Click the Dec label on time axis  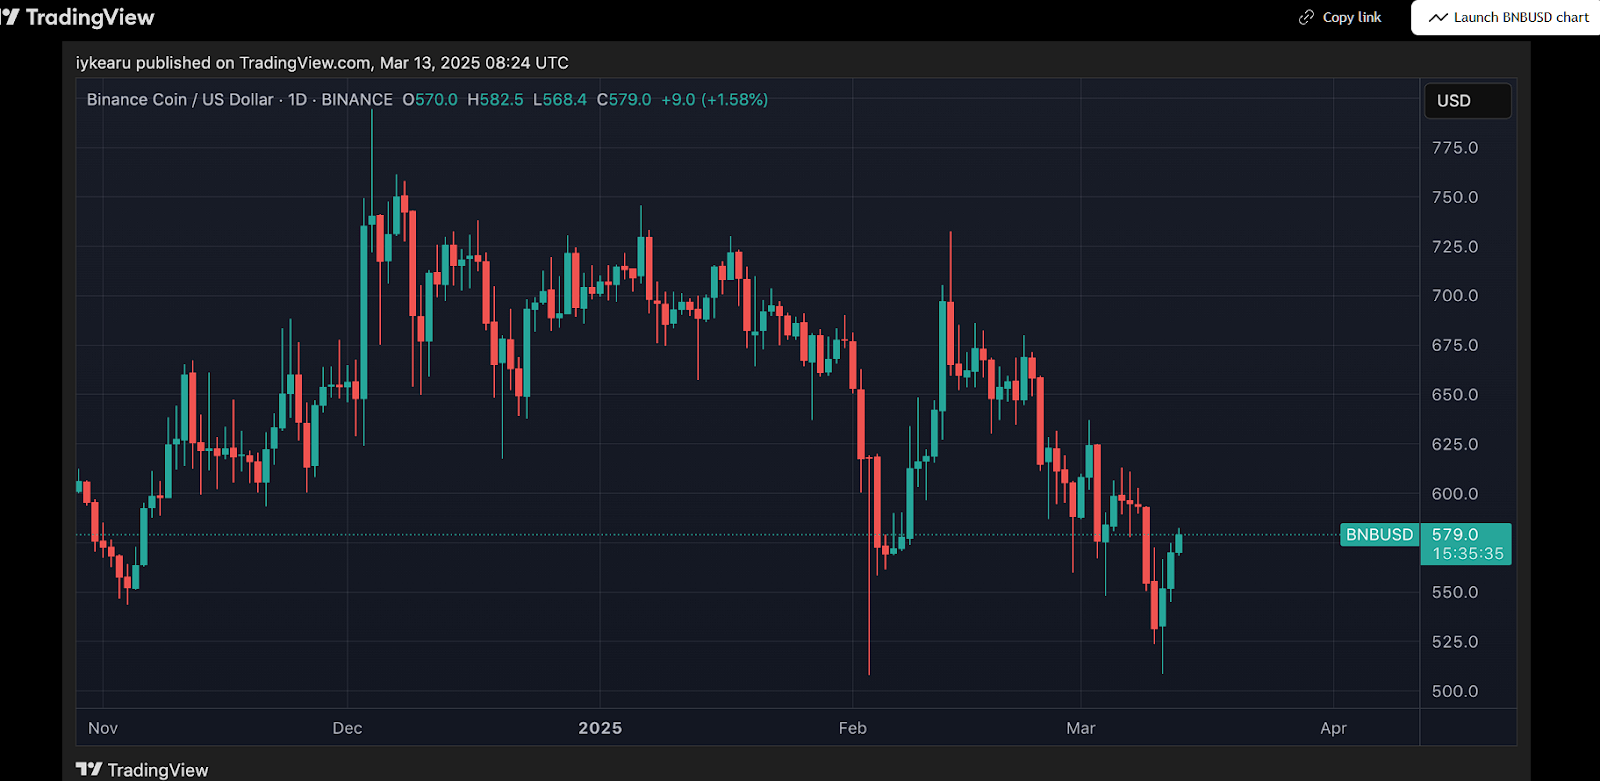click(x=347, y=728)
